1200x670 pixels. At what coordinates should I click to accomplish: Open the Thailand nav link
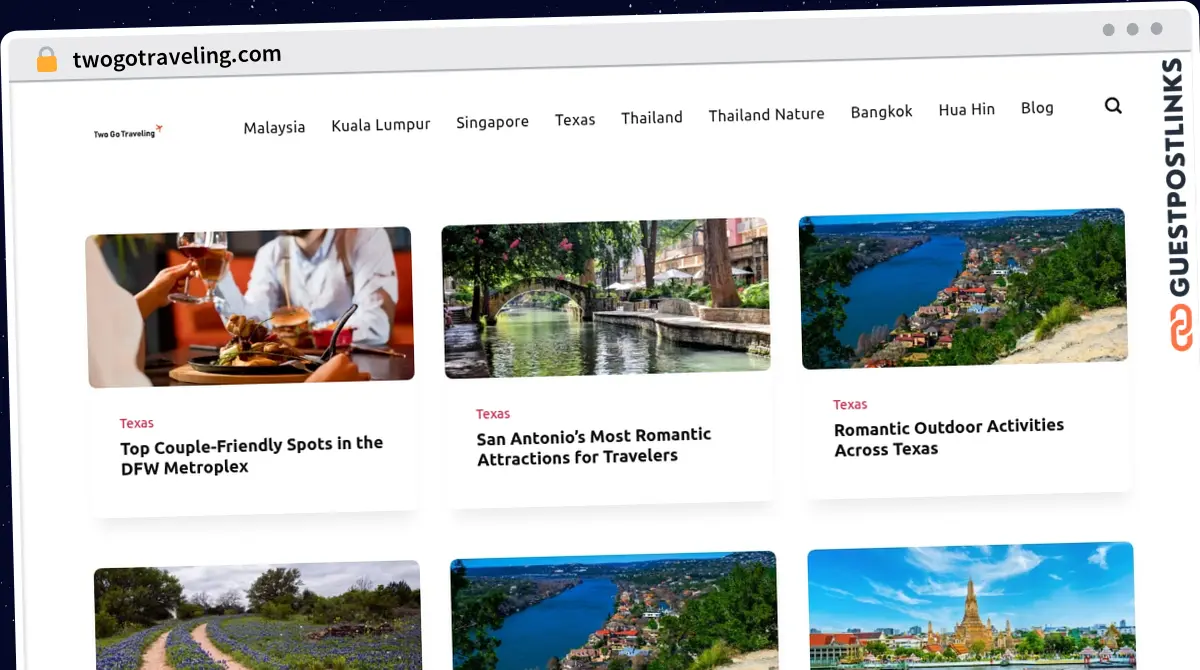[652, 118]
